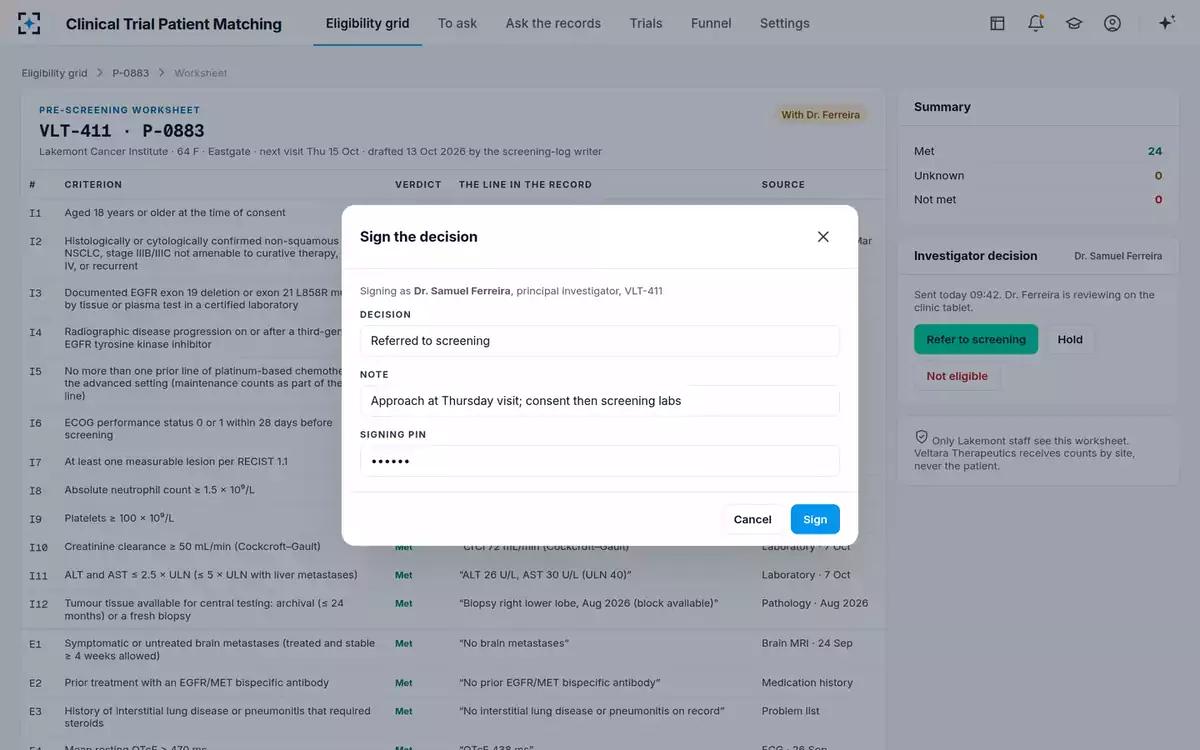Focus the Signing PIN field

pyautogui.click(x=600, y=461)
